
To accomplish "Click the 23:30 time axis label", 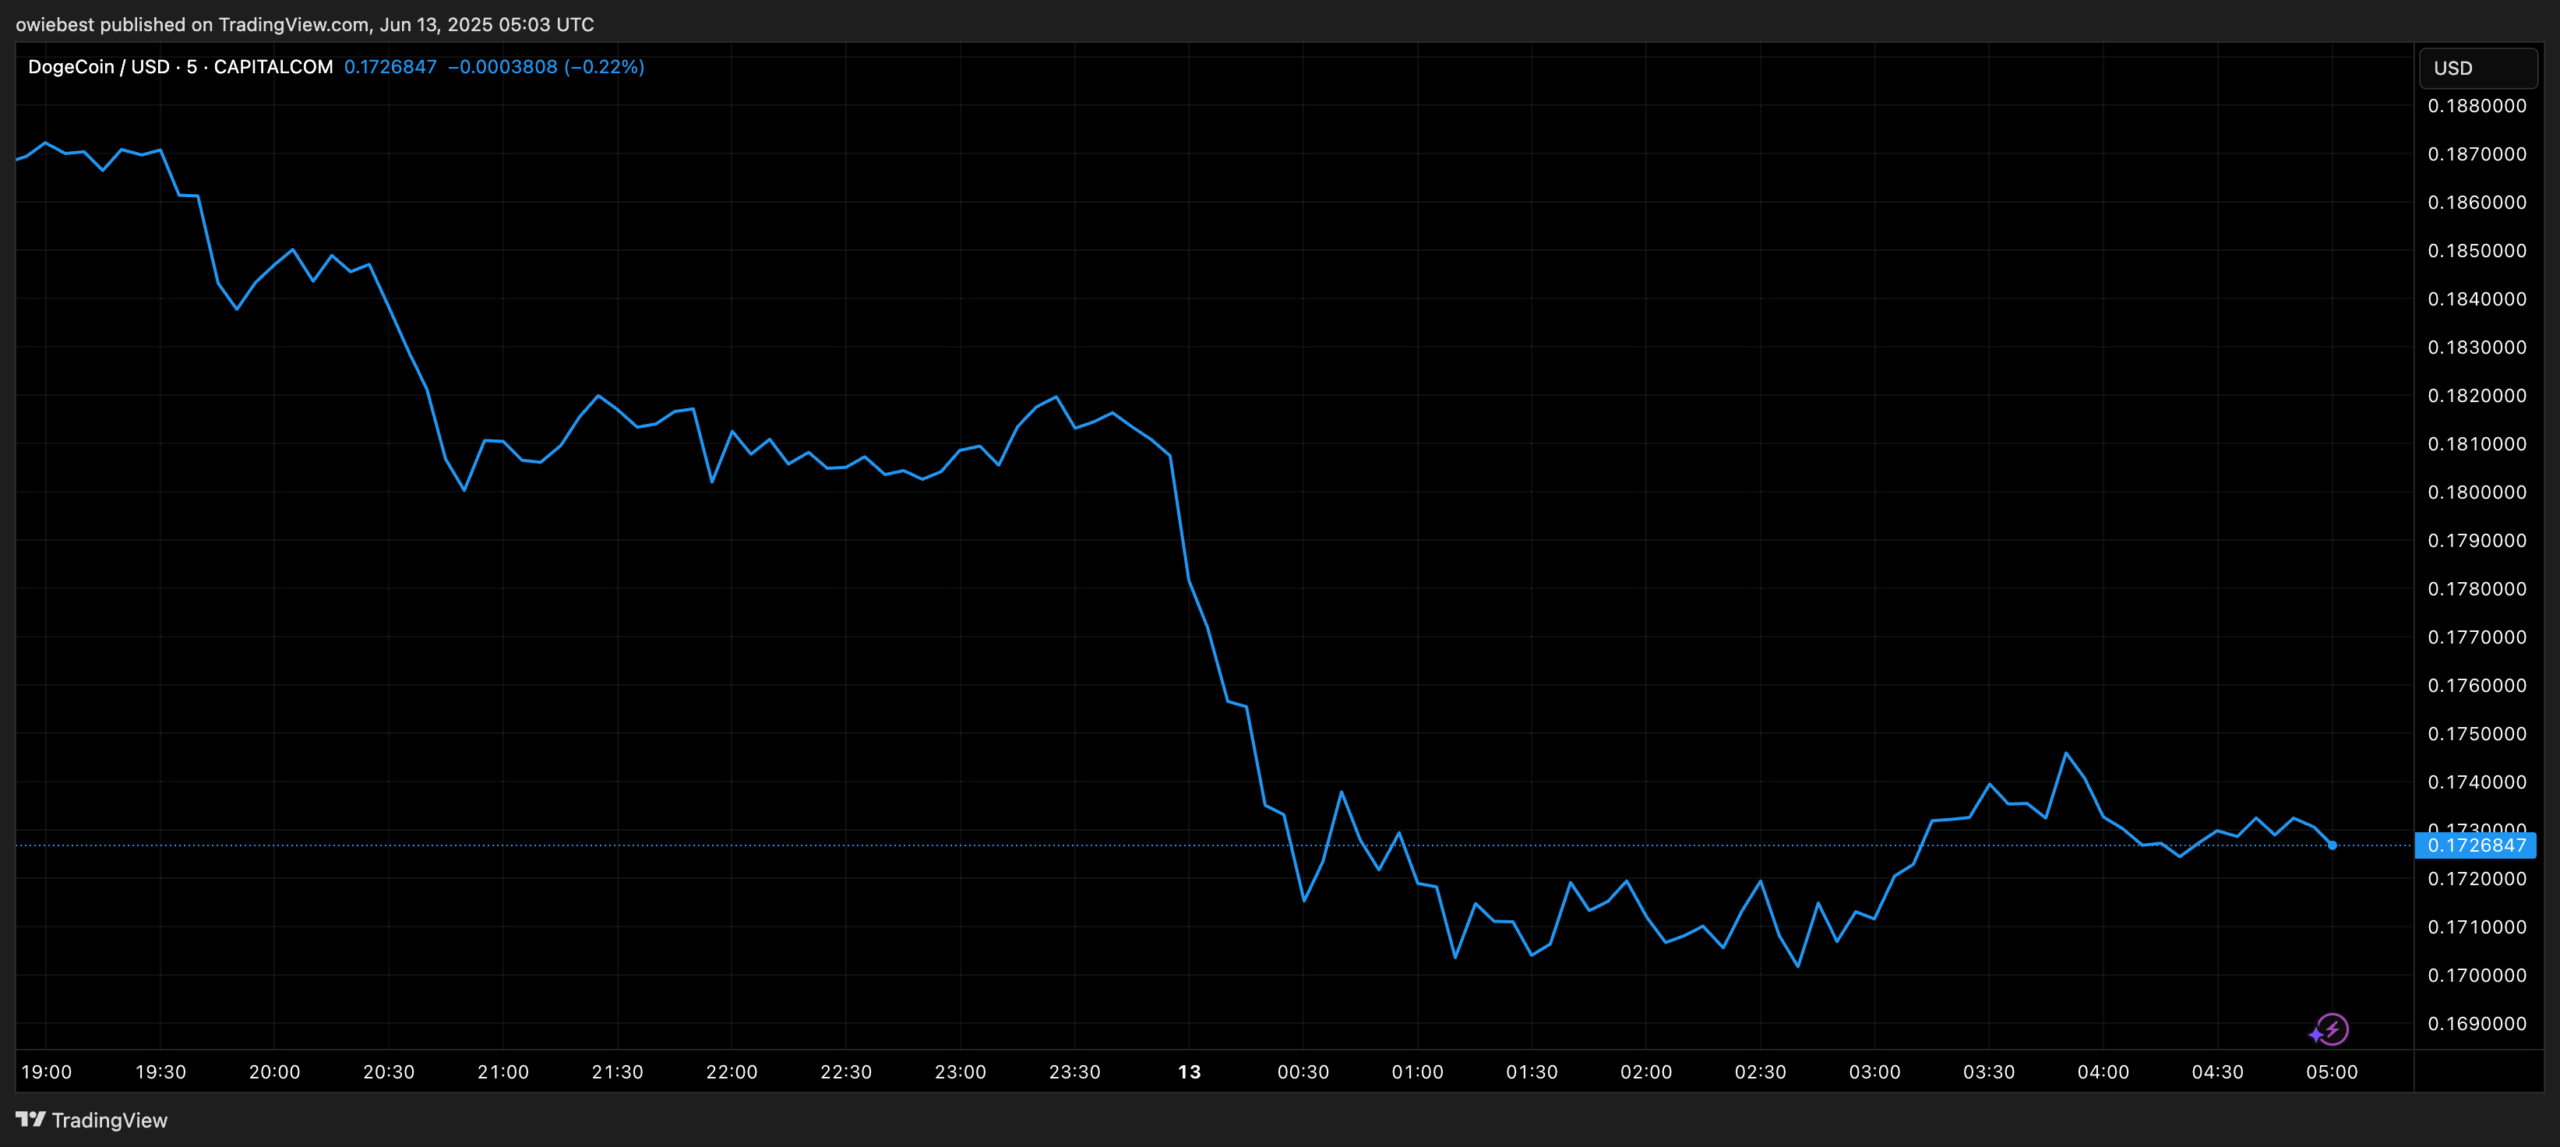I will [1074, 1072].
